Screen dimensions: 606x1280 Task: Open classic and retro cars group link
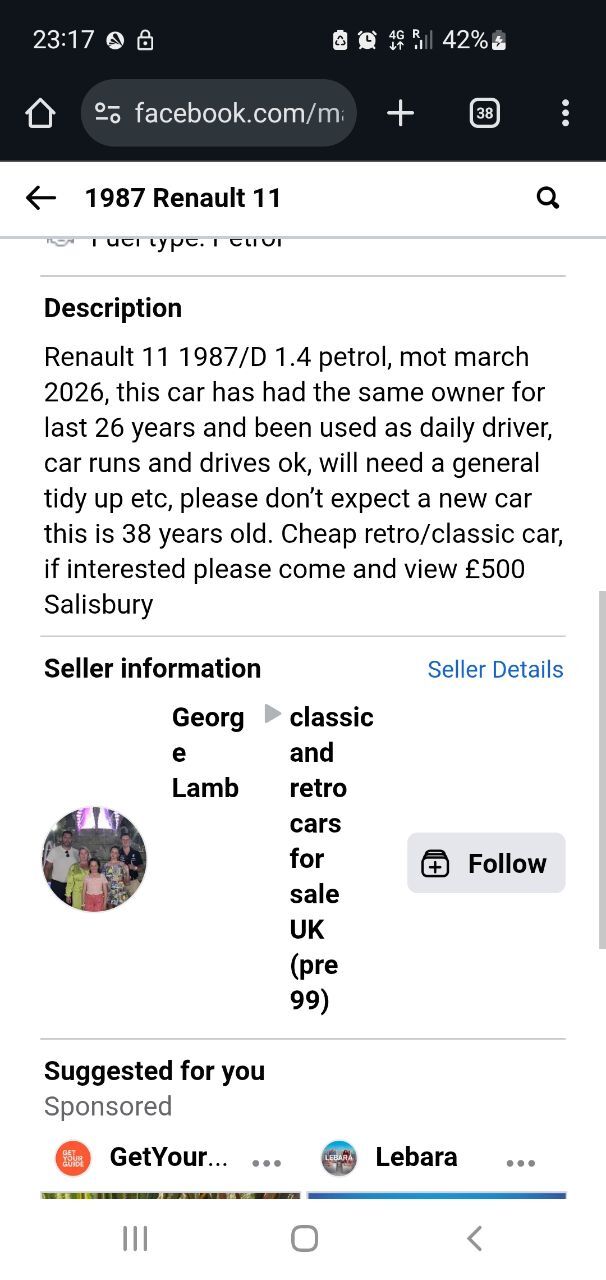point(330,858)
